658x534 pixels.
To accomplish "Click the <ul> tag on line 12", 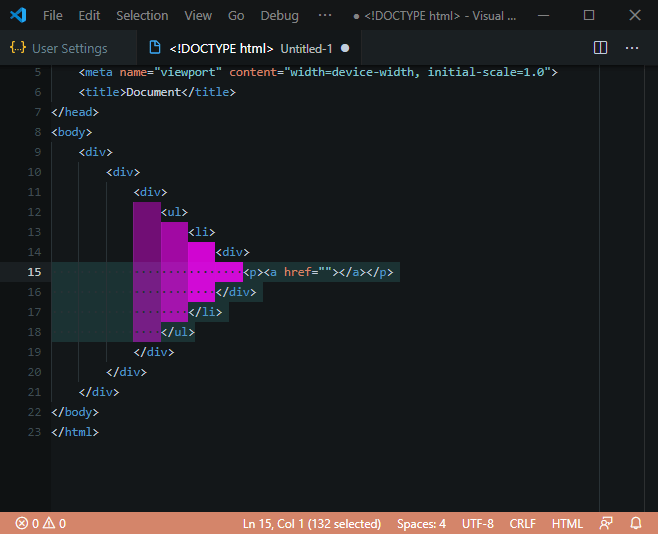I will tap(174, 212).
